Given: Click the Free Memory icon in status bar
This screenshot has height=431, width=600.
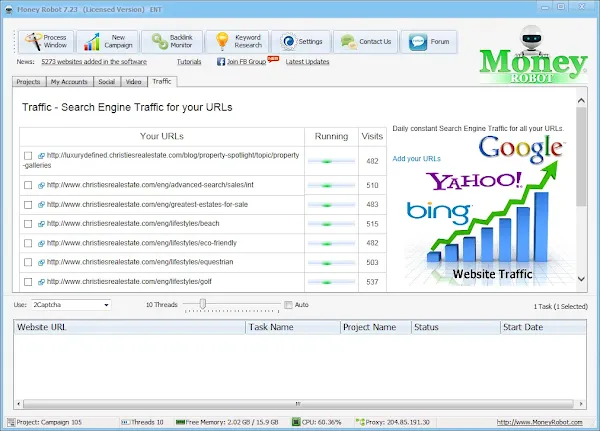Looking at the screenshot, I should click(180, 422).
